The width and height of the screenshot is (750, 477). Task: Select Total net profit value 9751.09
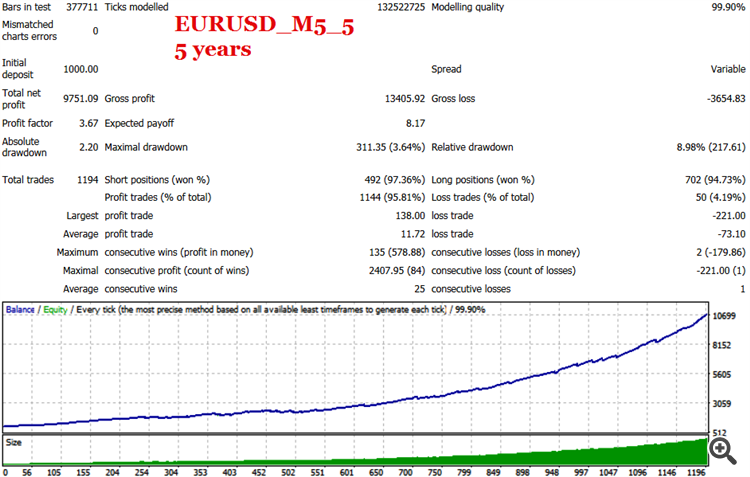click(x=80, y=99)
